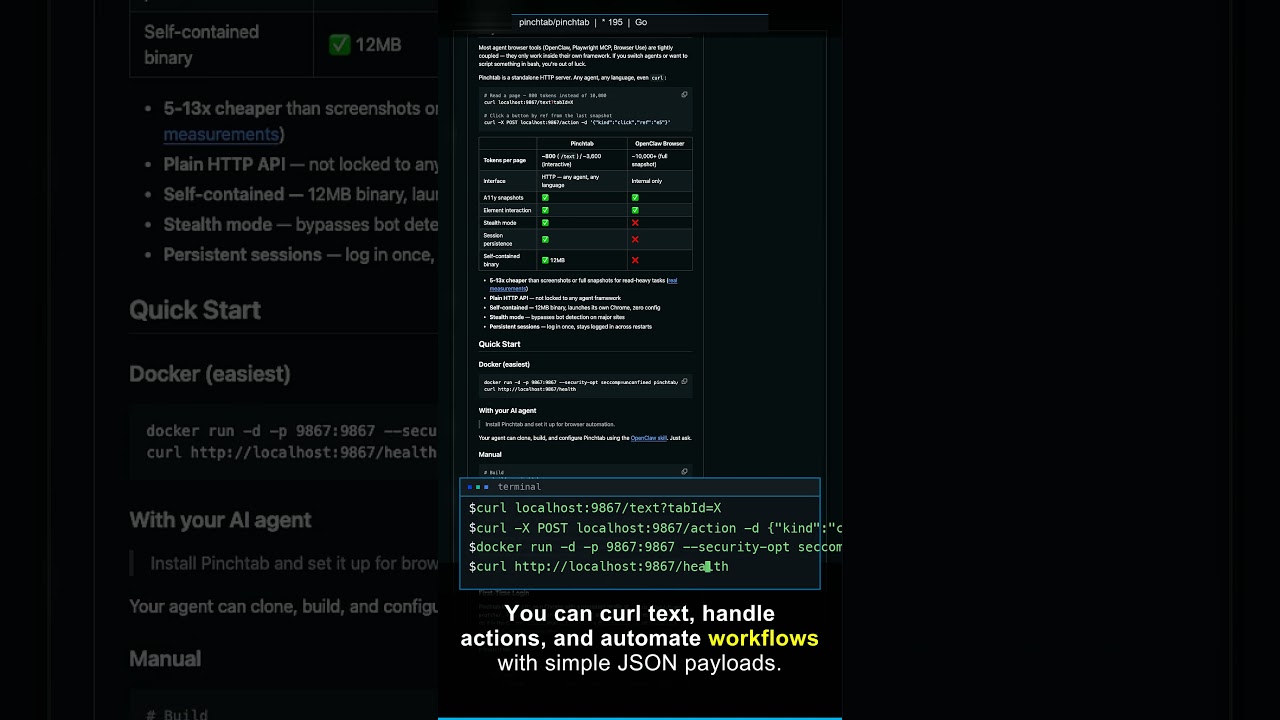
Task: Click OpenClaw's green check for Element interaction
Action: (x=635, y=210)
